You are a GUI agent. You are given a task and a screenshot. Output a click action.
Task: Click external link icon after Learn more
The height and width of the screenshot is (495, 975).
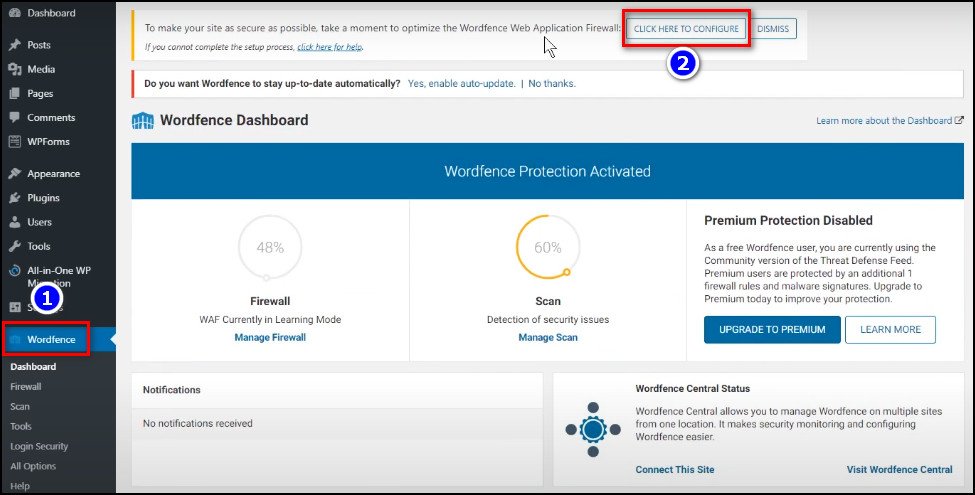coord(959,120)
